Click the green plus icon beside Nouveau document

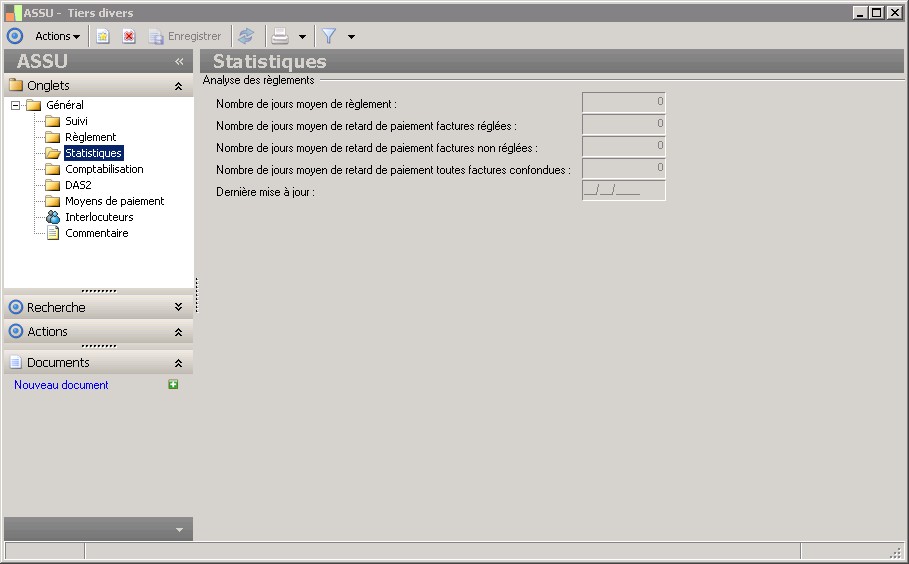(x=173, y=384)
